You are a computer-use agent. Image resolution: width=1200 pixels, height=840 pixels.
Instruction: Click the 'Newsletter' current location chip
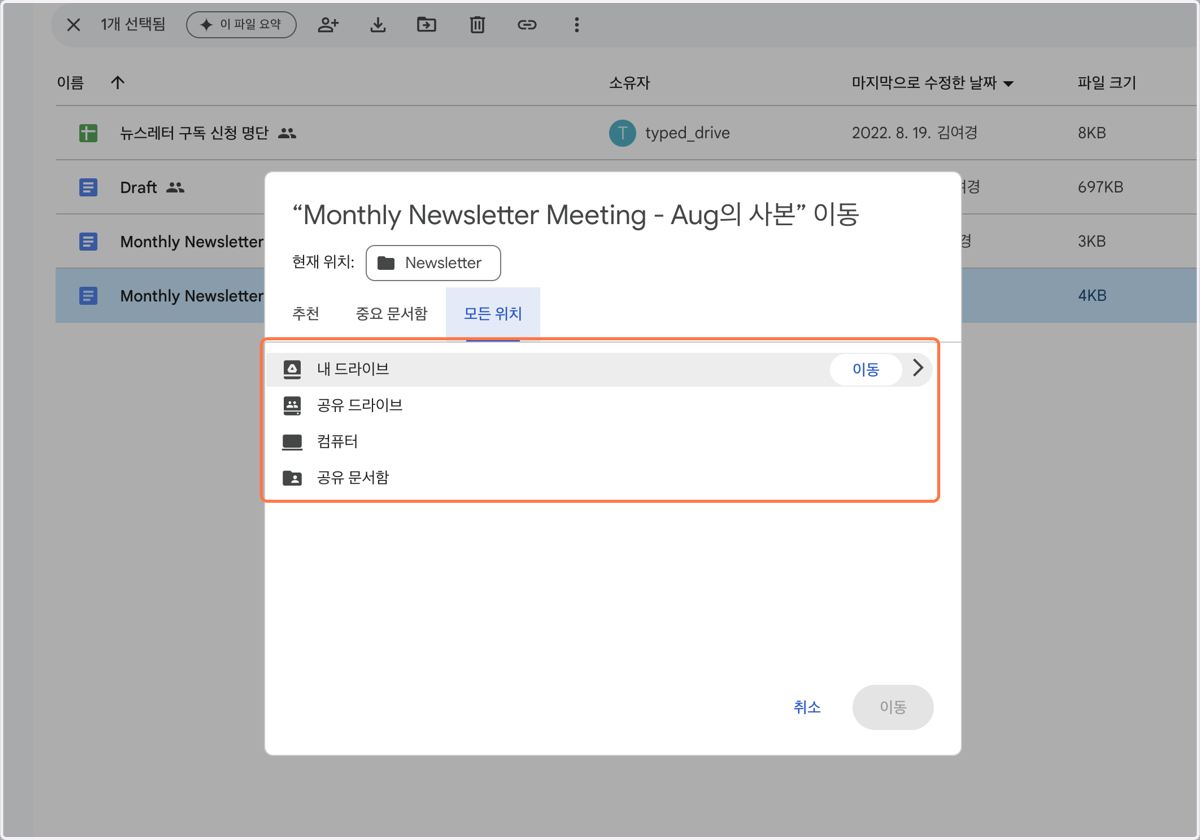(x=433, y=263)
